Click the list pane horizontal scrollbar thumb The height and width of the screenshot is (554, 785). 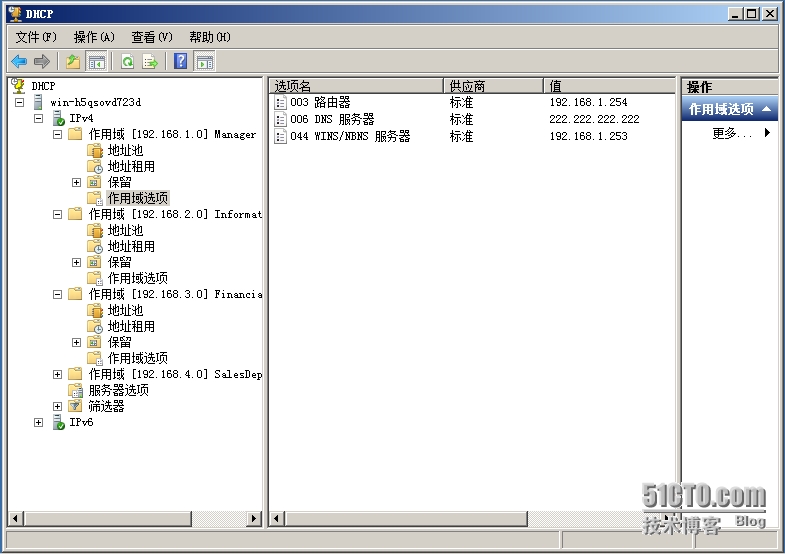tap(406, 518)
